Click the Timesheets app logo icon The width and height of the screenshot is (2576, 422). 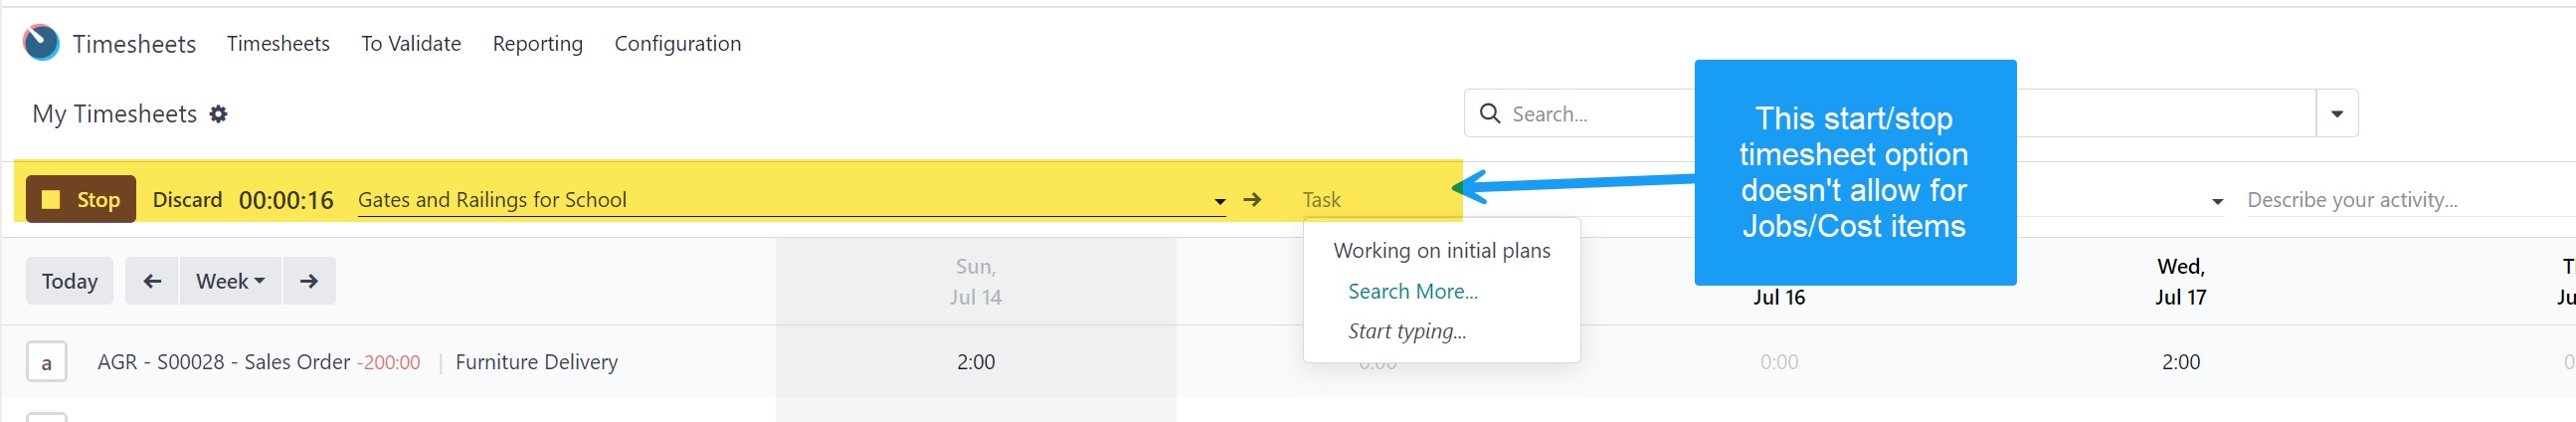41,43
